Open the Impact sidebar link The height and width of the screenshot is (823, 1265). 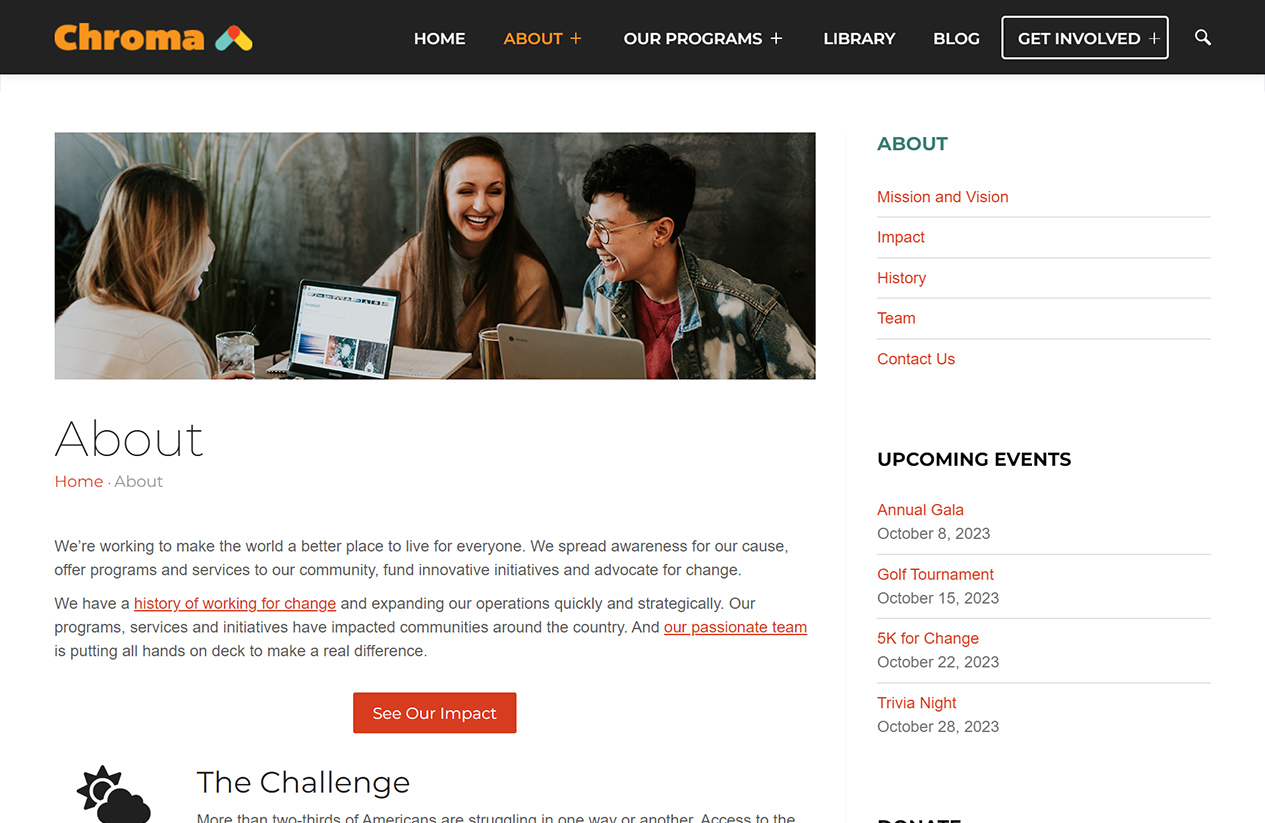tap(901, 237)
